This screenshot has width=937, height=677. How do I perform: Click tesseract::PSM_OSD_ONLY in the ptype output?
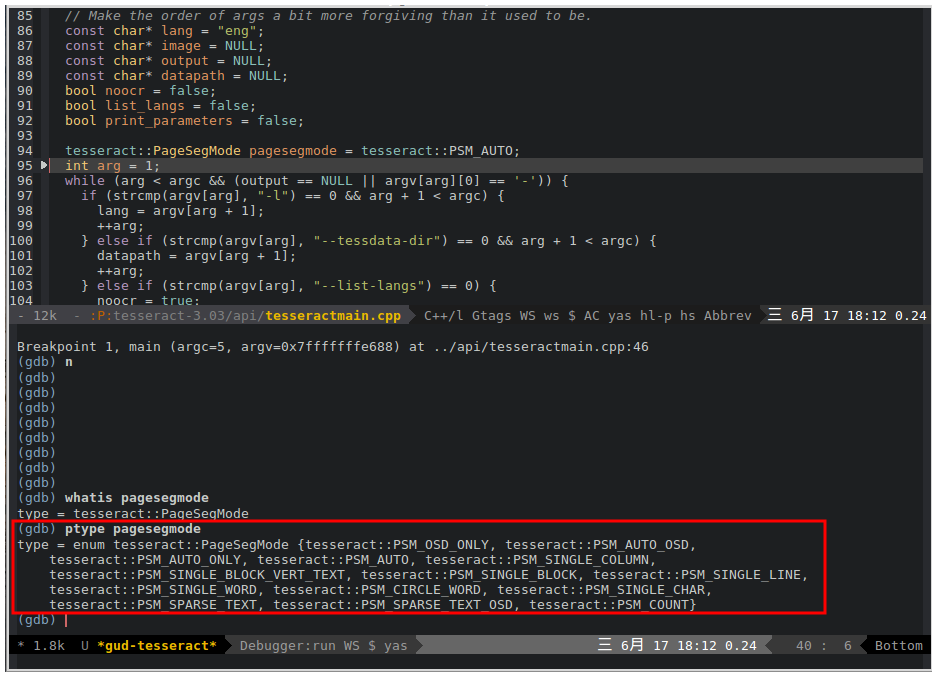(x=397, y=544)
